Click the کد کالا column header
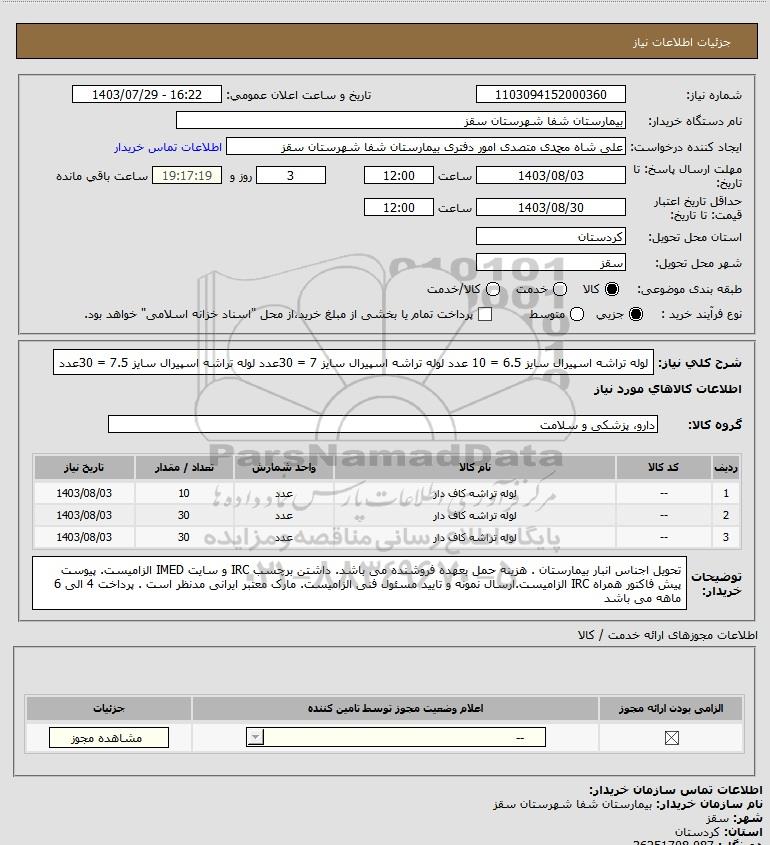Screen dimensions: 770x845 point(663,468)
